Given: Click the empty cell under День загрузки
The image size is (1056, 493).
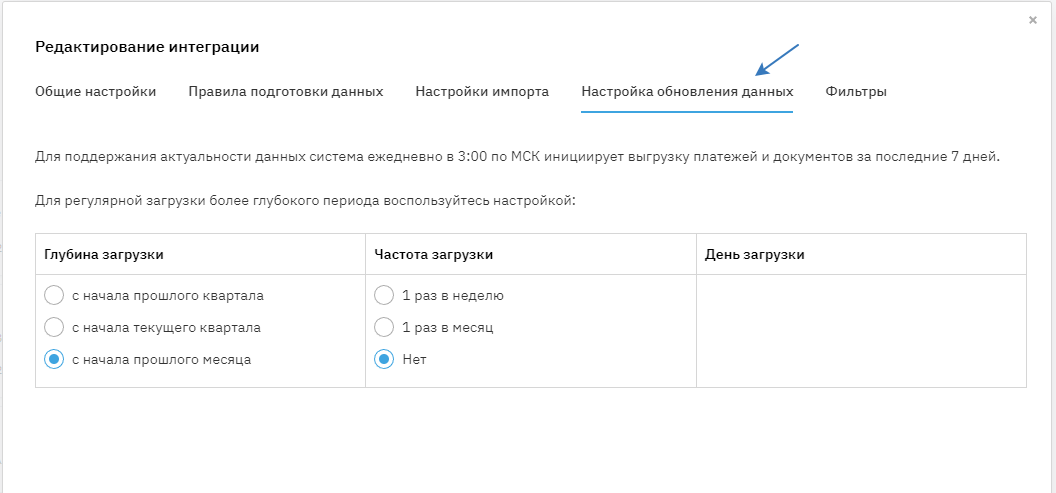Looking at the screenshot, I should tap(860, 330).
